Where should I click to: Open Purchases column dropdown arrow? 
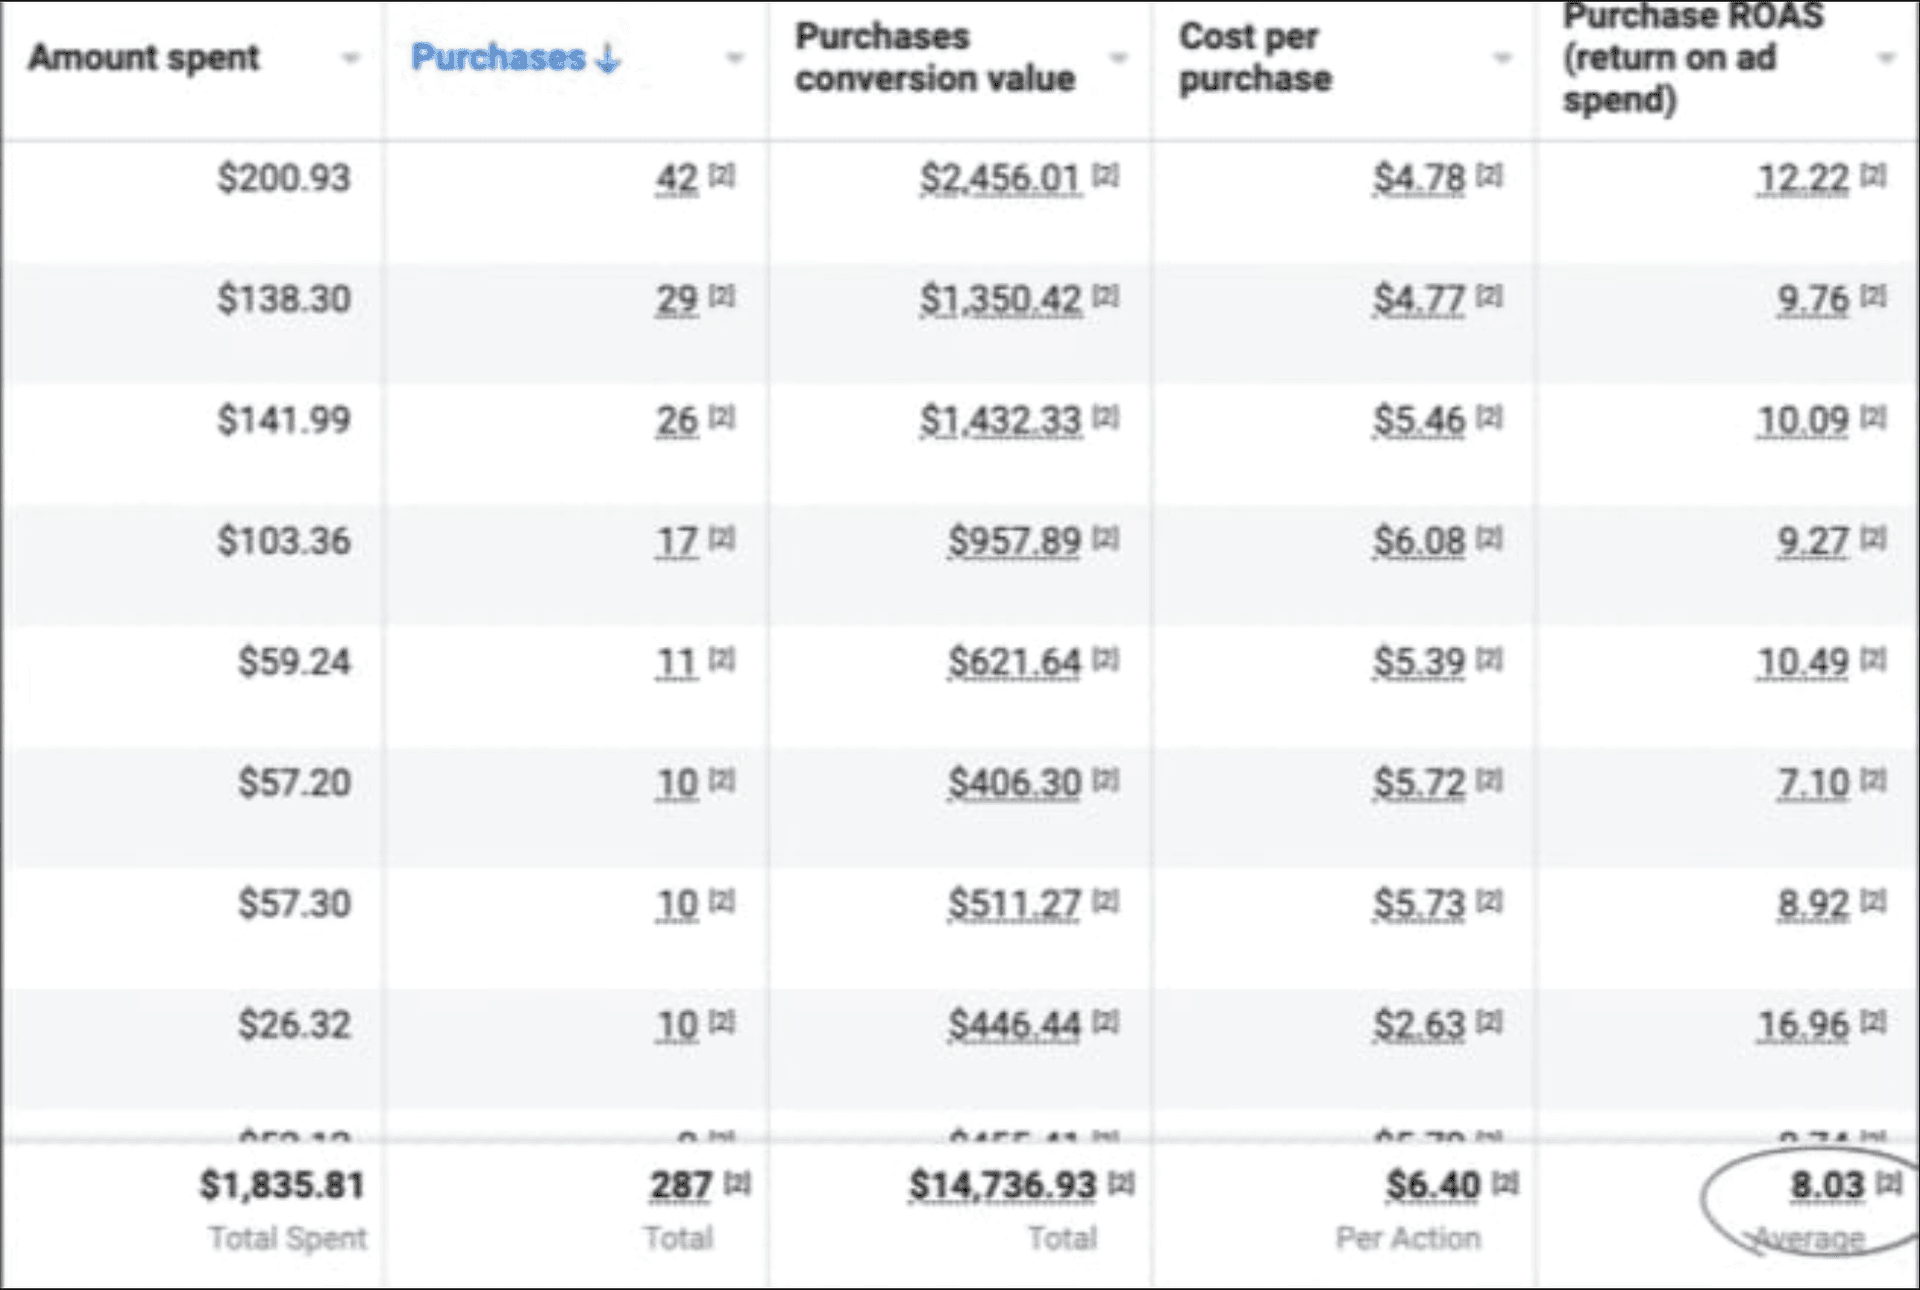coord(734,59)
